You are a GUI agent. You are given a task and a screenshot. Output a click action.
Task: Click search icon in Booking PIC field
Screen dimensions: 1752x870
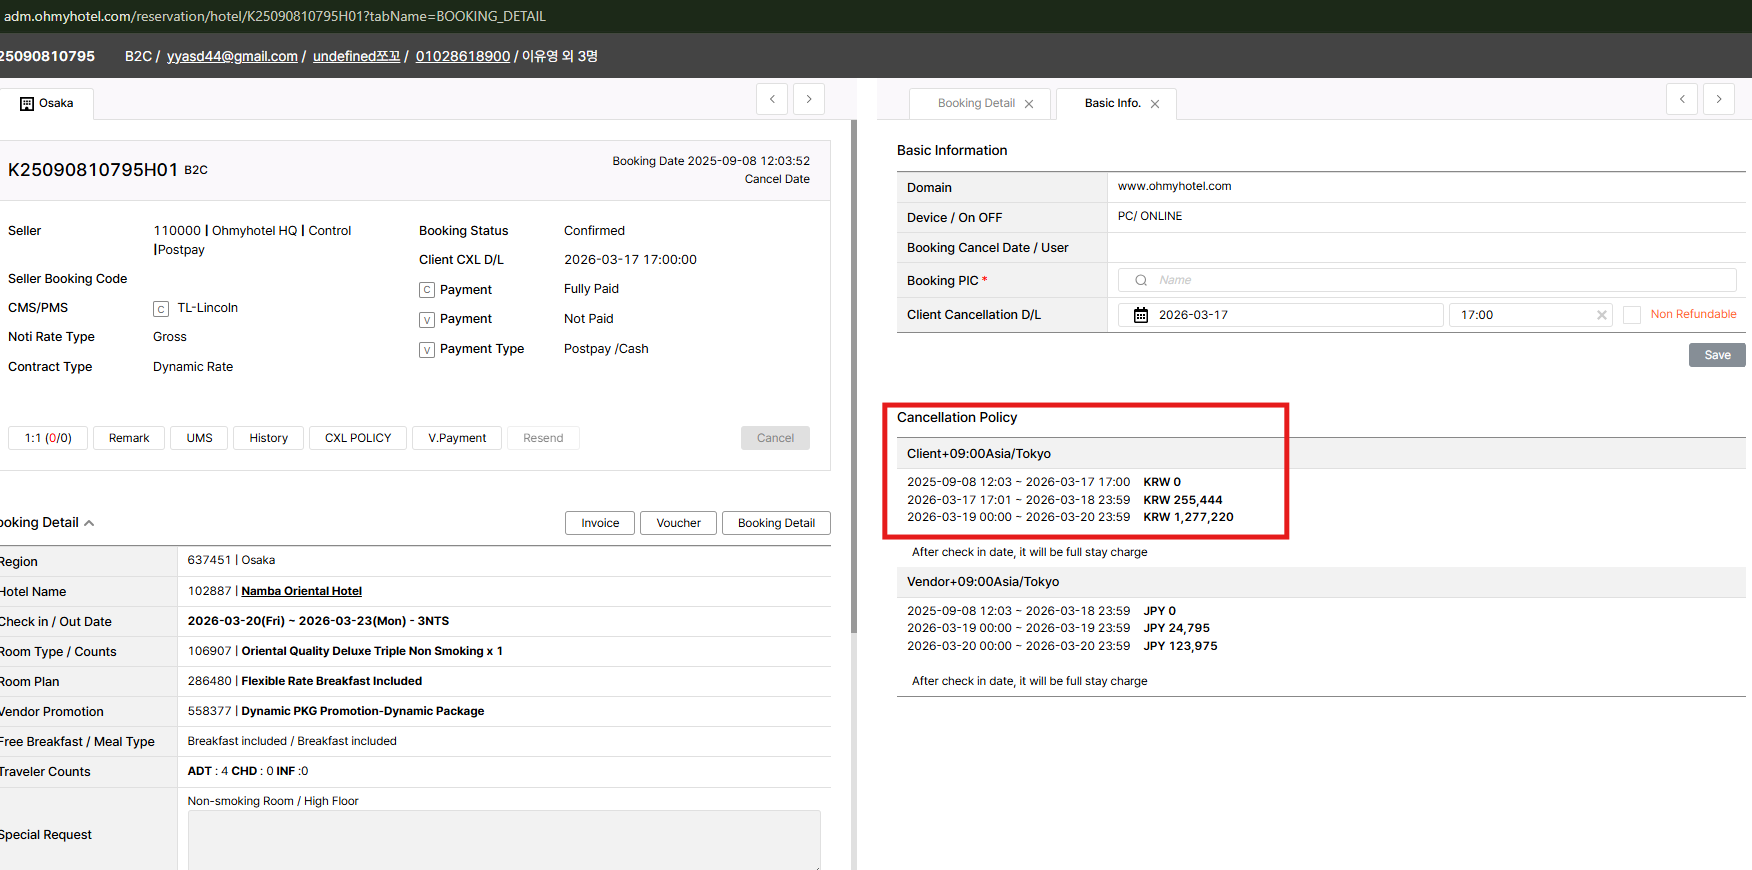pos(1141,281)
